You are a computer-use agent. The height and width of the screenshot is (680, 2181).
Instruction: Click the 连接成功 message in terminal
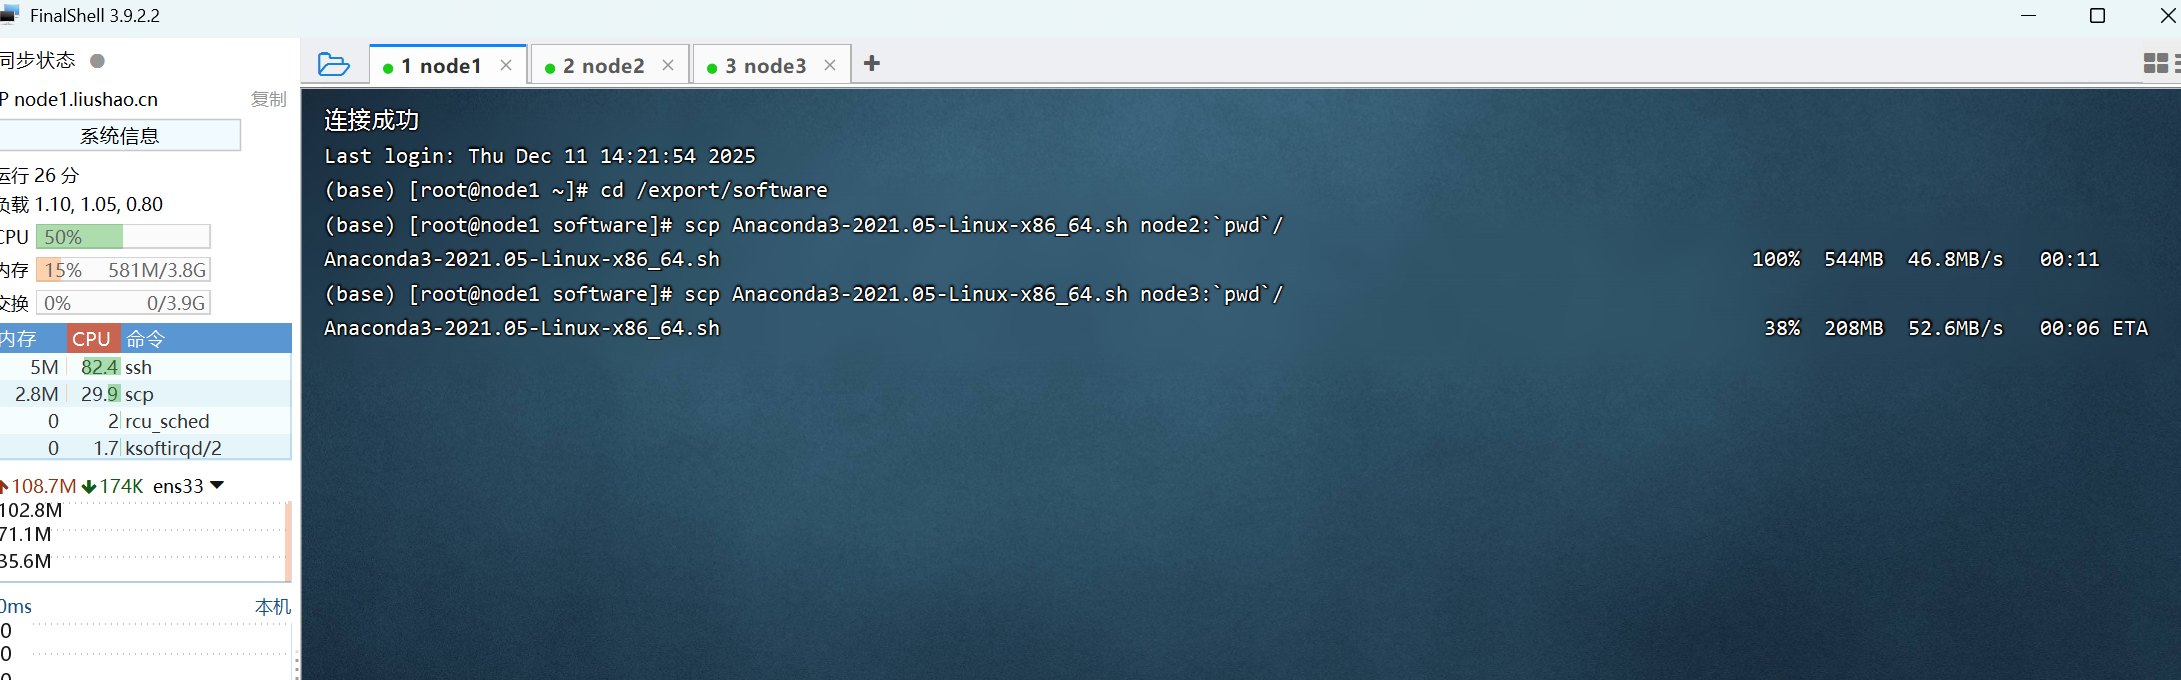click(372, 120)
